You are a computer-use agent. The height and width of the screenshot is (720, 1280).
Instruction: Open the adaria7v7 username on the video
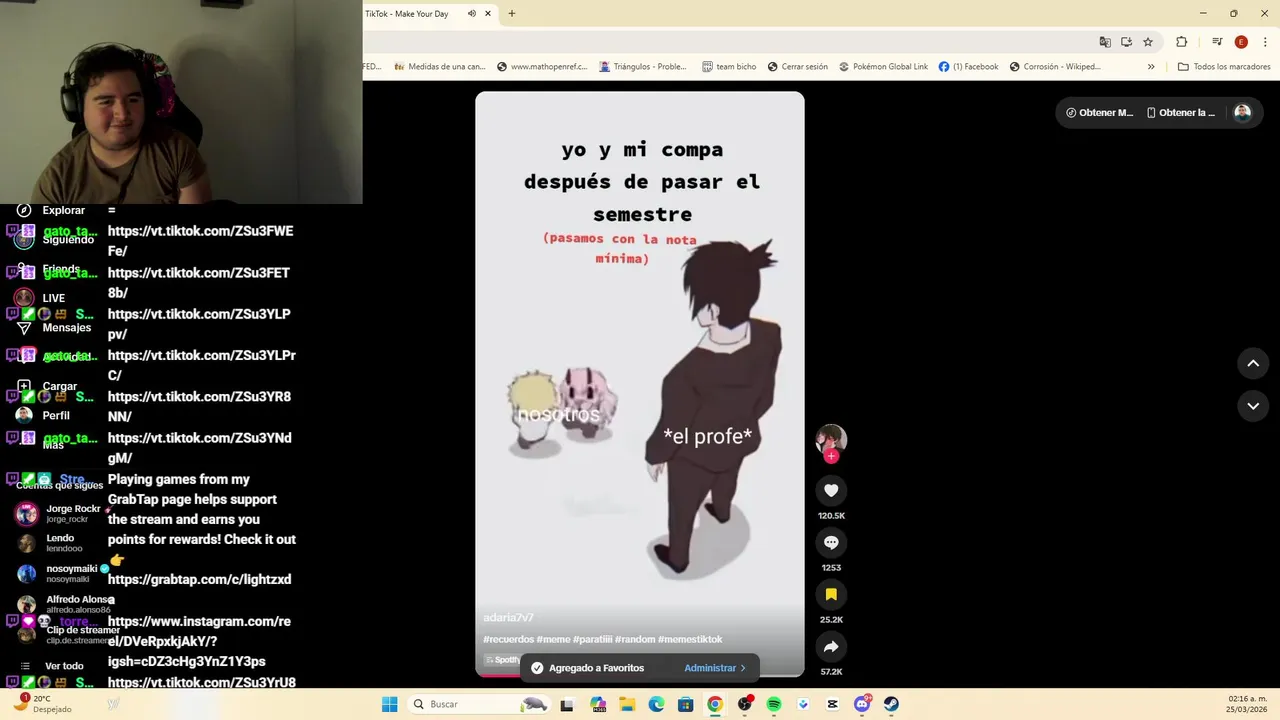pos(508,618)
